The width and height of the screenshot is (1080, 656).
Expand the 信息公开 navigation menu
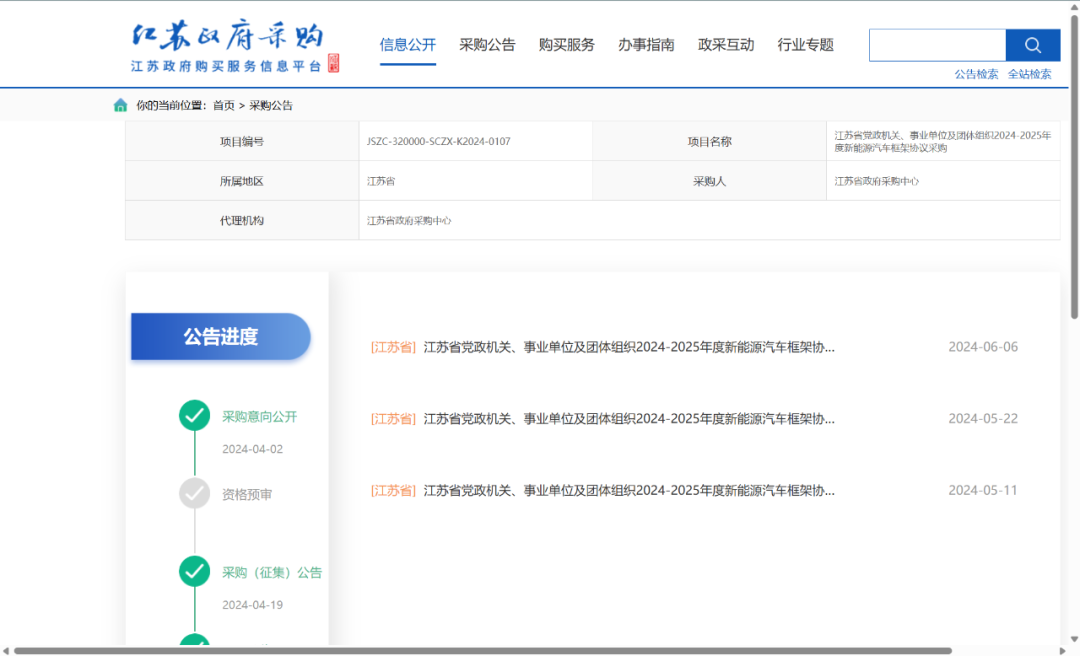pos(407,44)
